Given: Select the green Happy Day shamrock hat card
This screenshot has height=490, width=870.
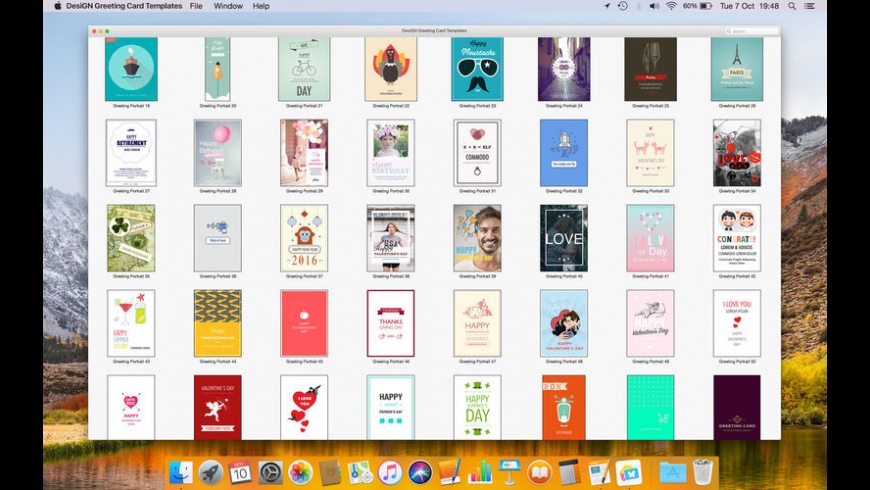Looking at the screenshot, I should point(477,407).
